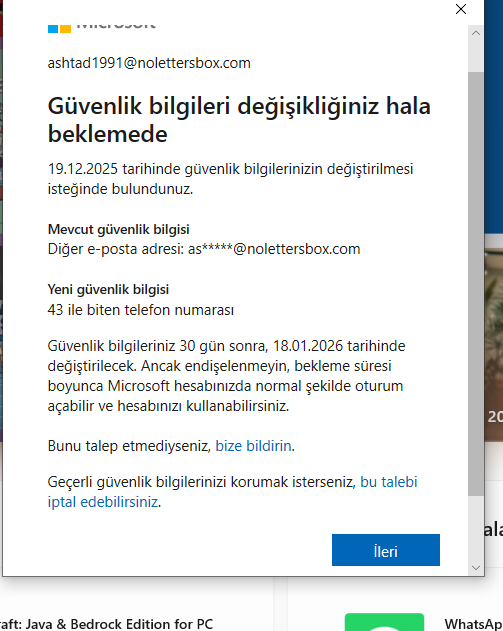Close the Microsoft security dialog
Viewport: 503px width, 631px height.
coord(461,9)
